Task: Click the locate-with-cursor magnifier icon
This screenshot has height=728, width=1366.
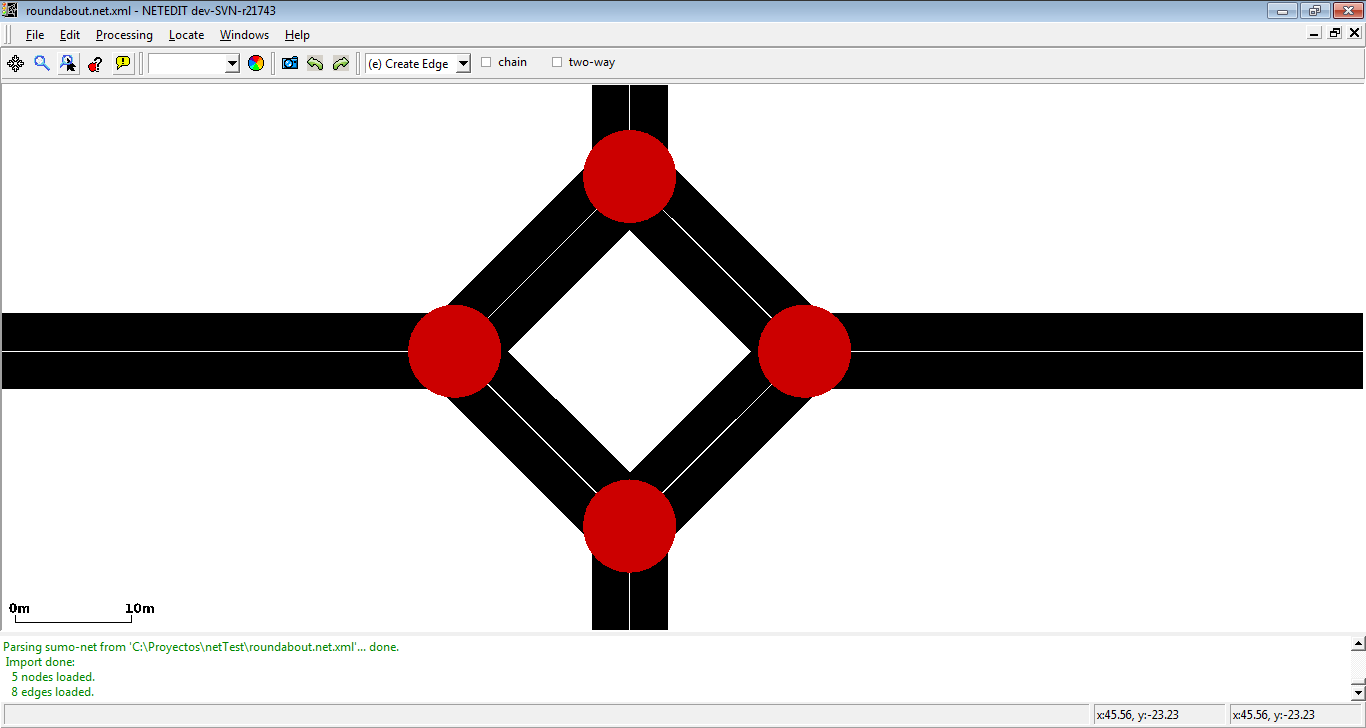Action: point(68,63)
